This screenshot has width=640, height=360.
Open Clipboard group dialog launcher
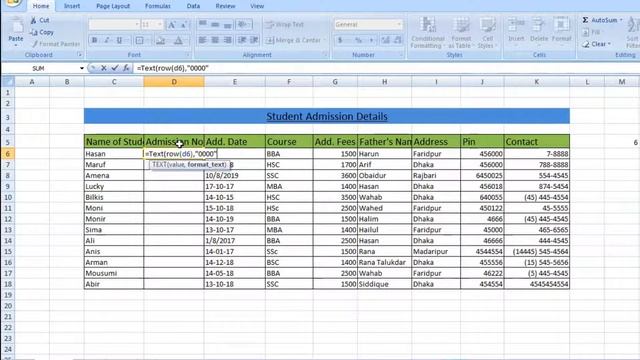click(80, 55)
